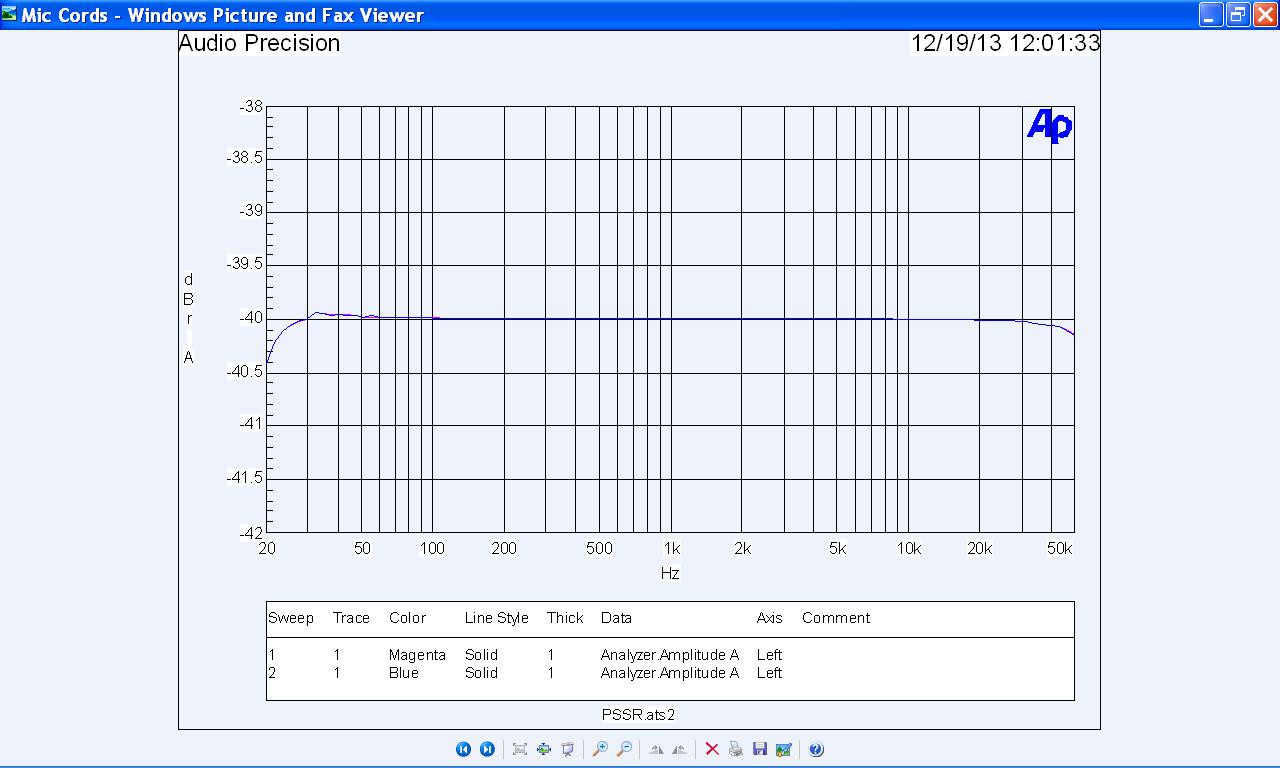
Task: Click the '200' frequency axis label
Action: pyautogui.click(x=504, y=548)
